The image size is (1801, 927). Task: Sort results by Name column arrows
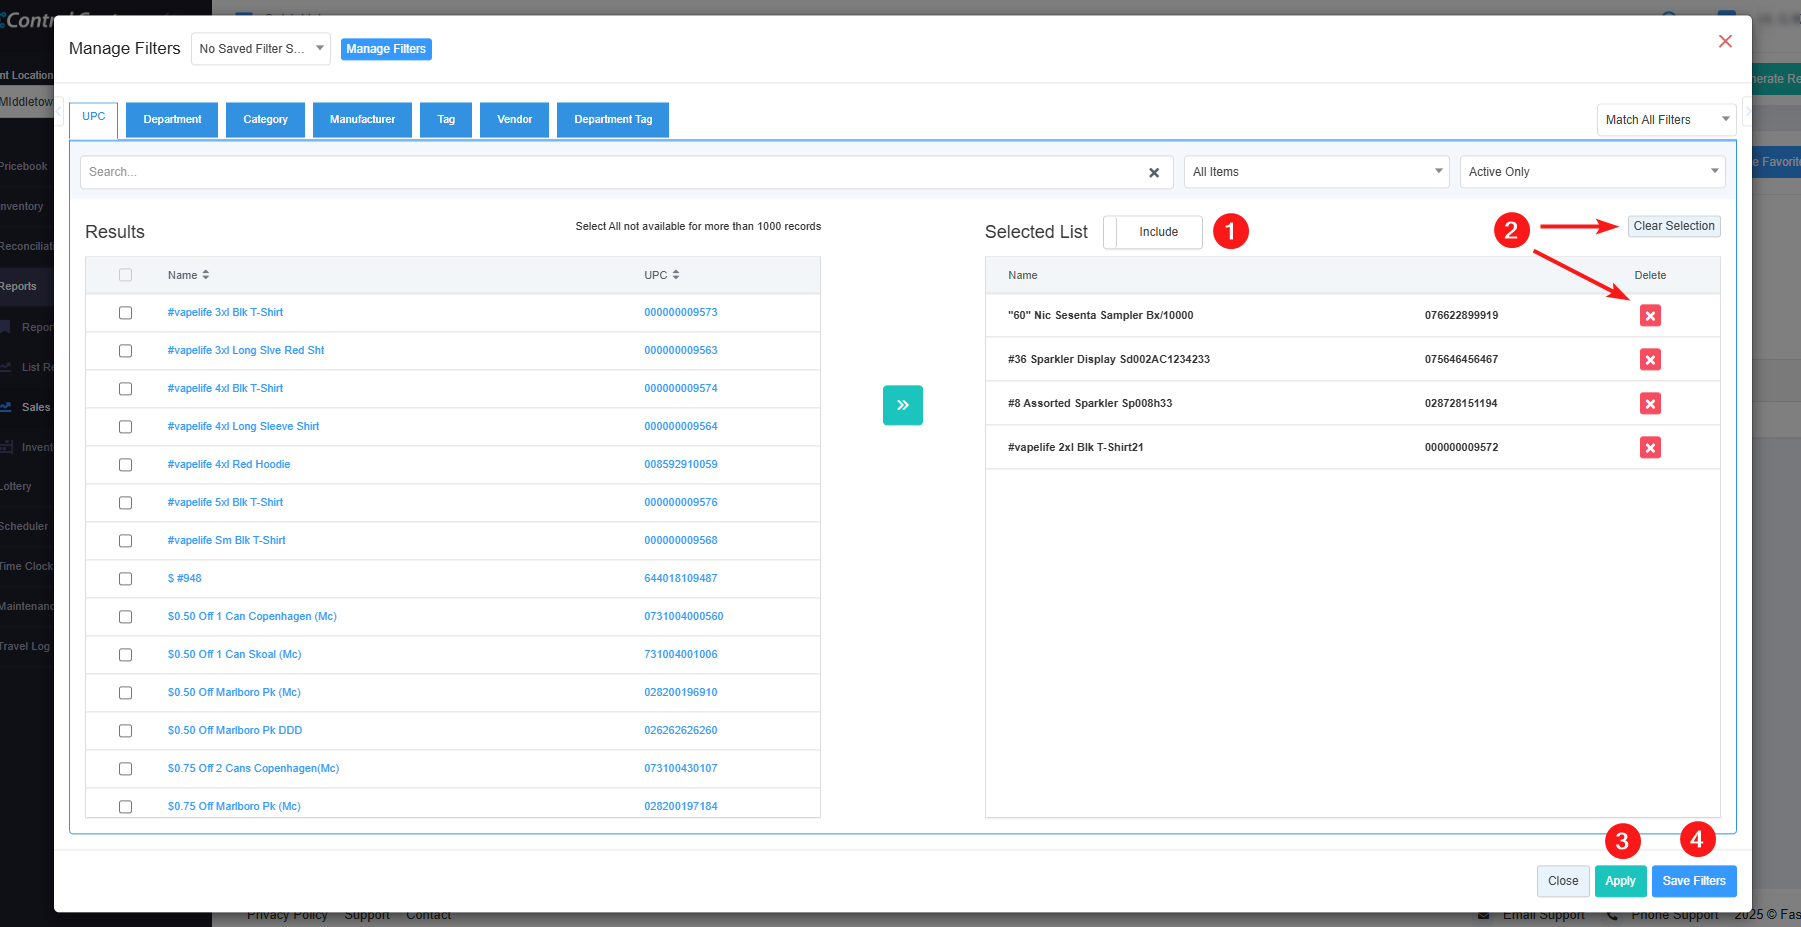pyautogui.click(x=206, y=275)
